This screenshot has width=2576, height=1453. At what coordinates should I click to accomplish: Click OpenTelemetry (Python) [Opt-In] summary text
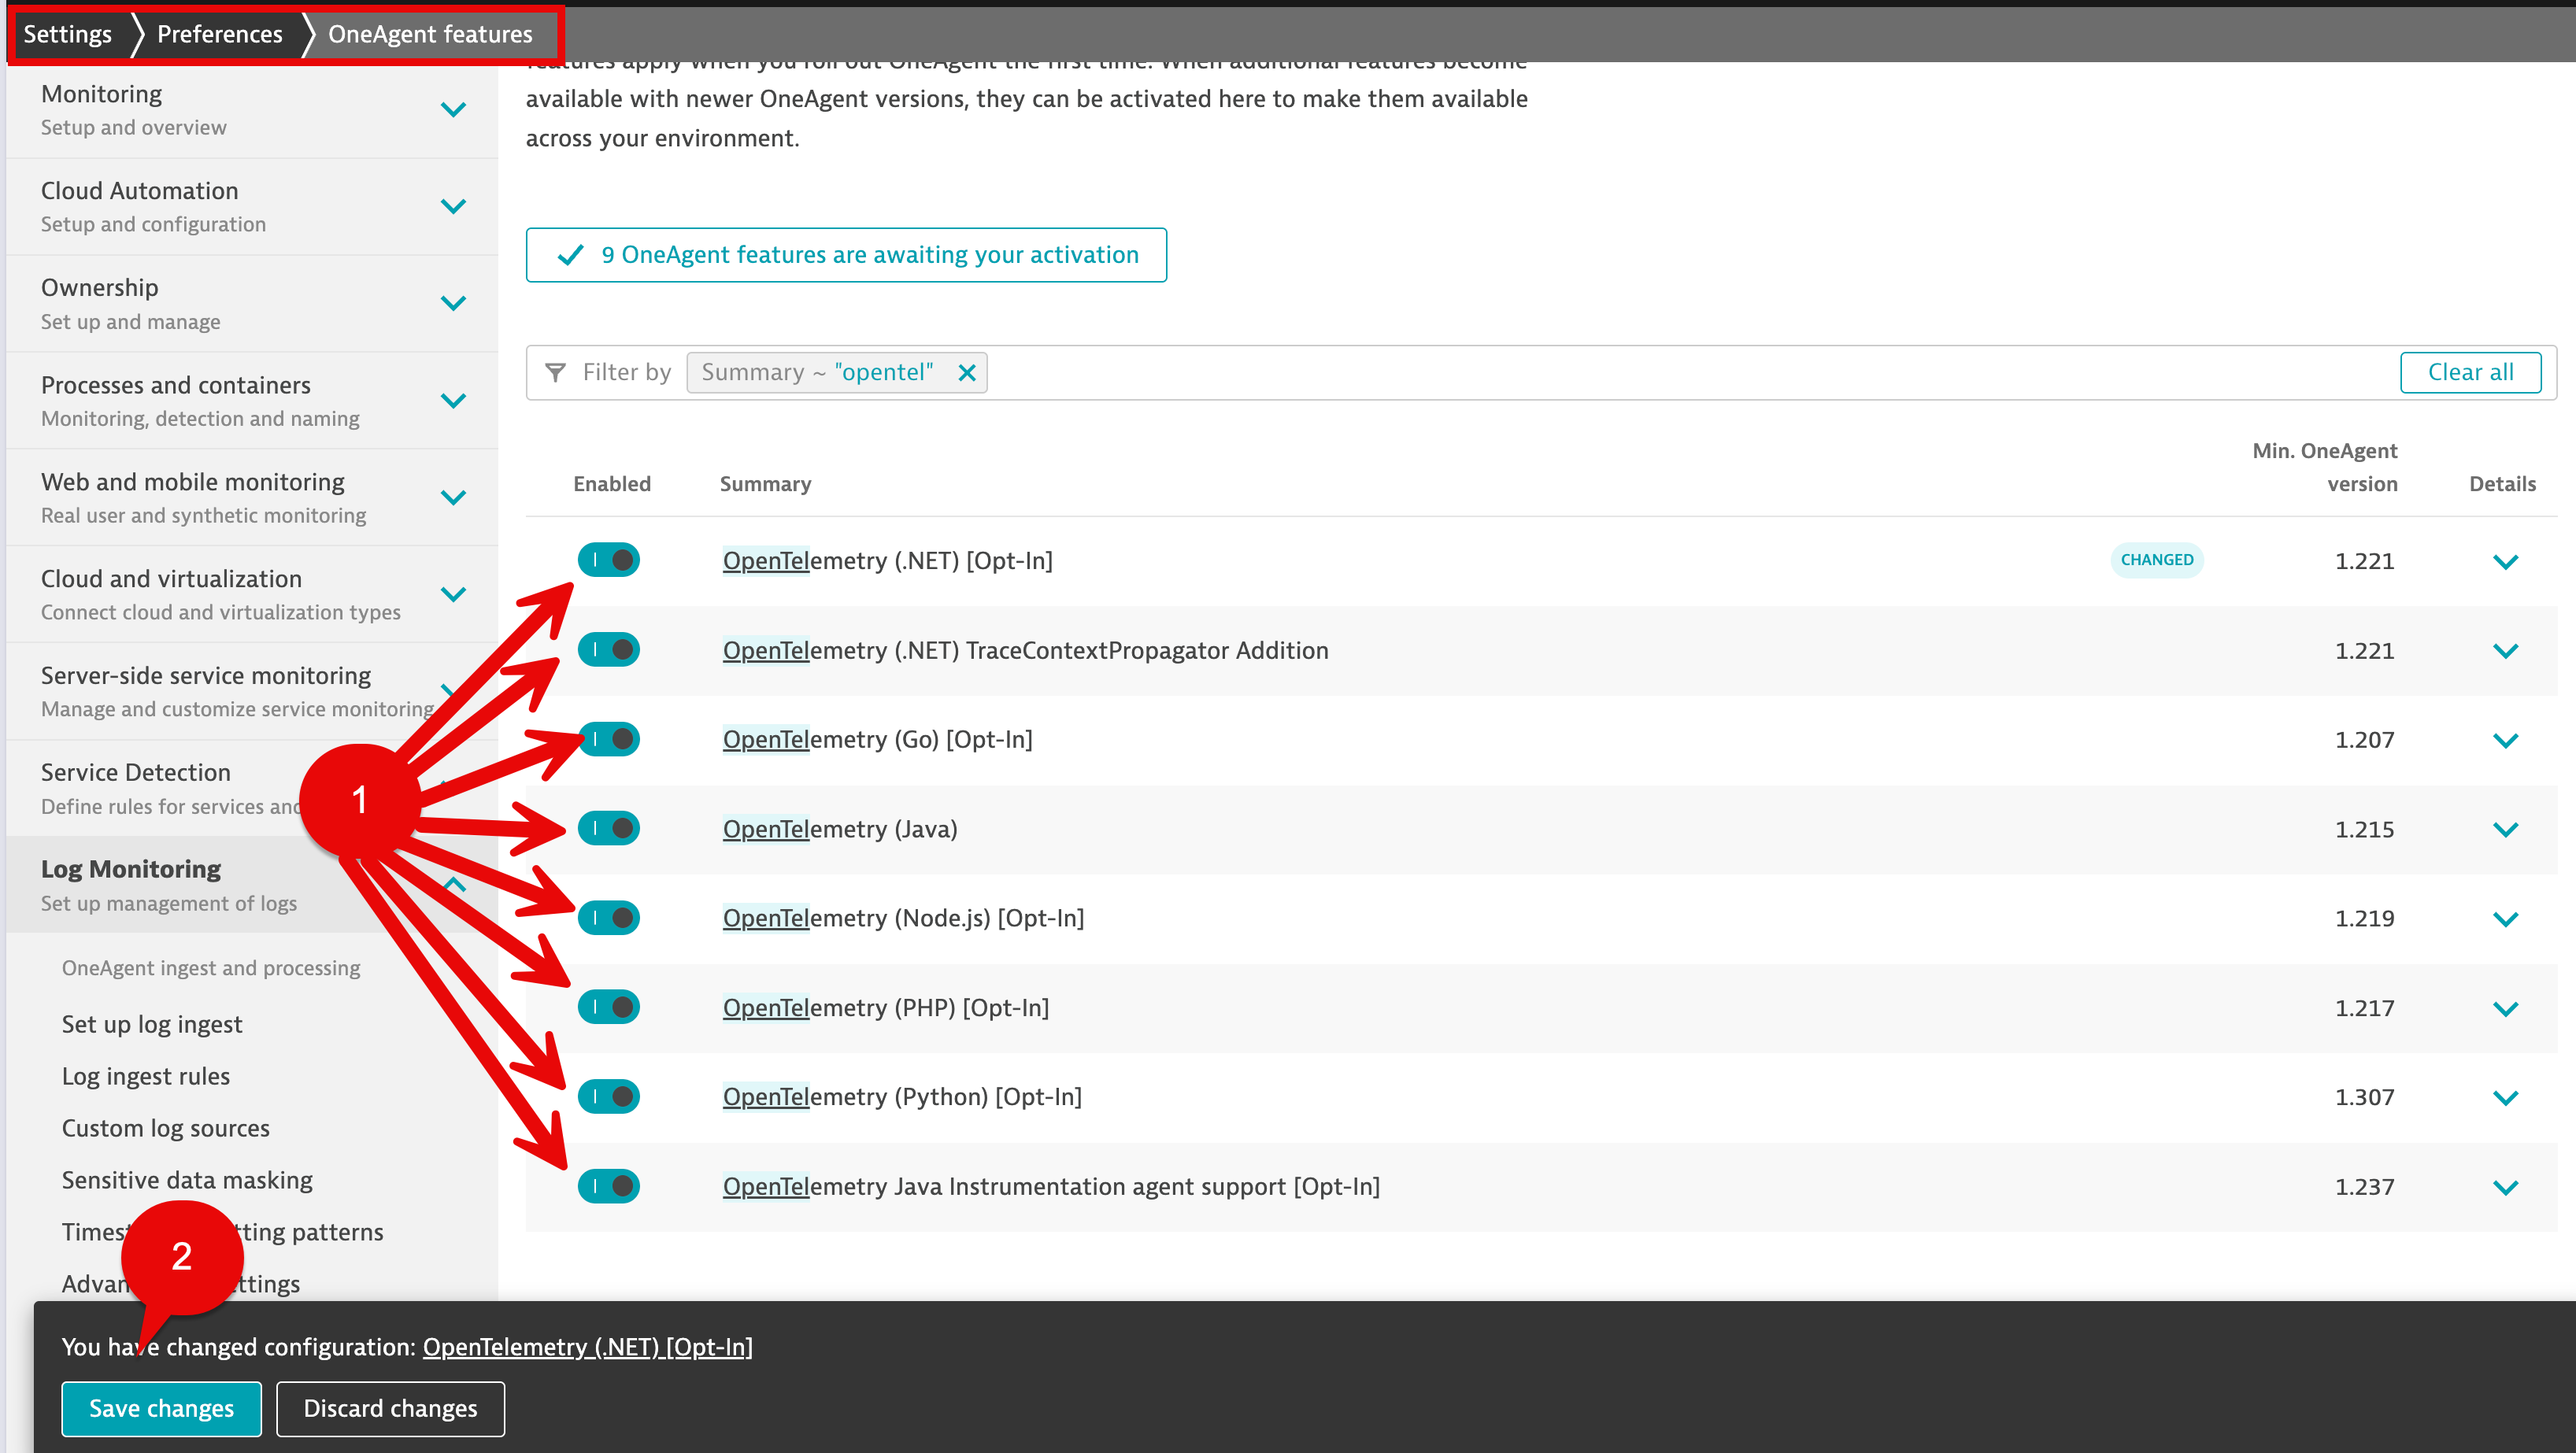[902, 1098]
